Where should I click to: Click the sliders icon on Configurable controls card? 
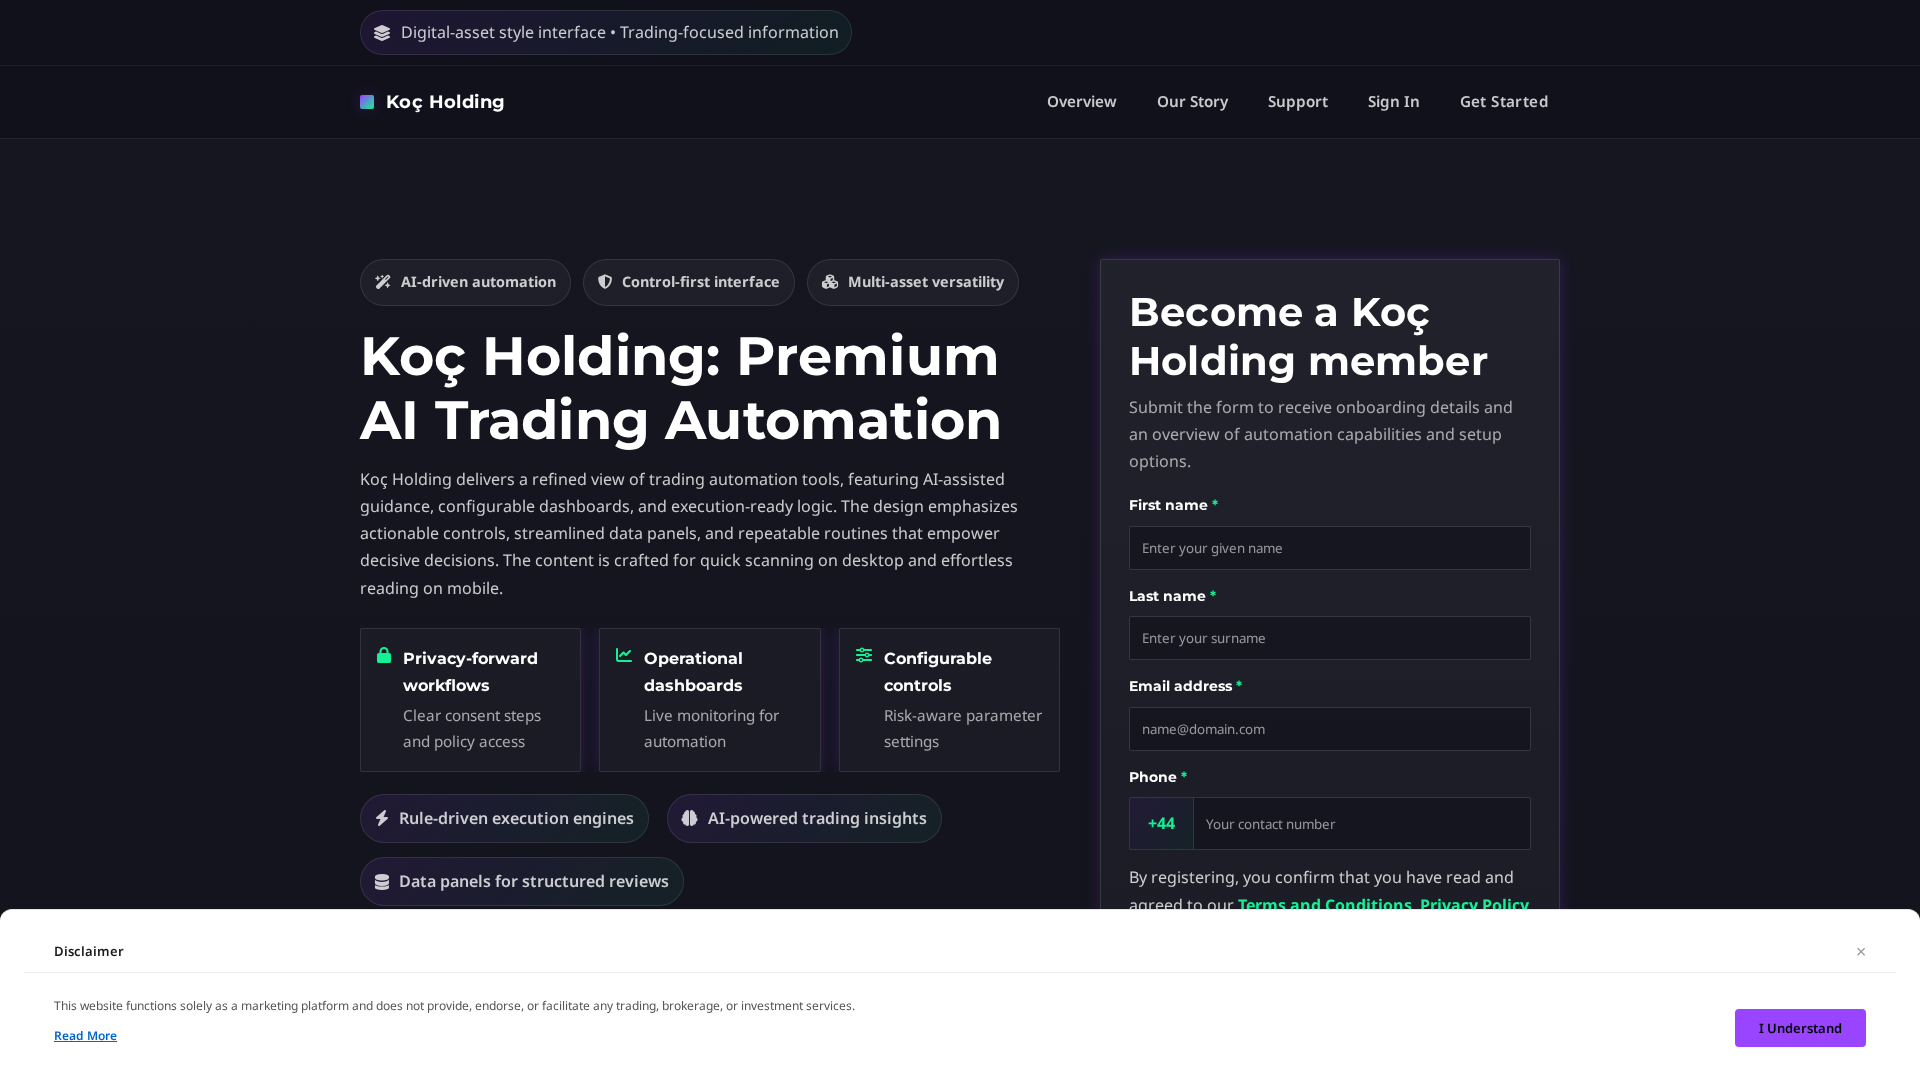pos(863,655)
